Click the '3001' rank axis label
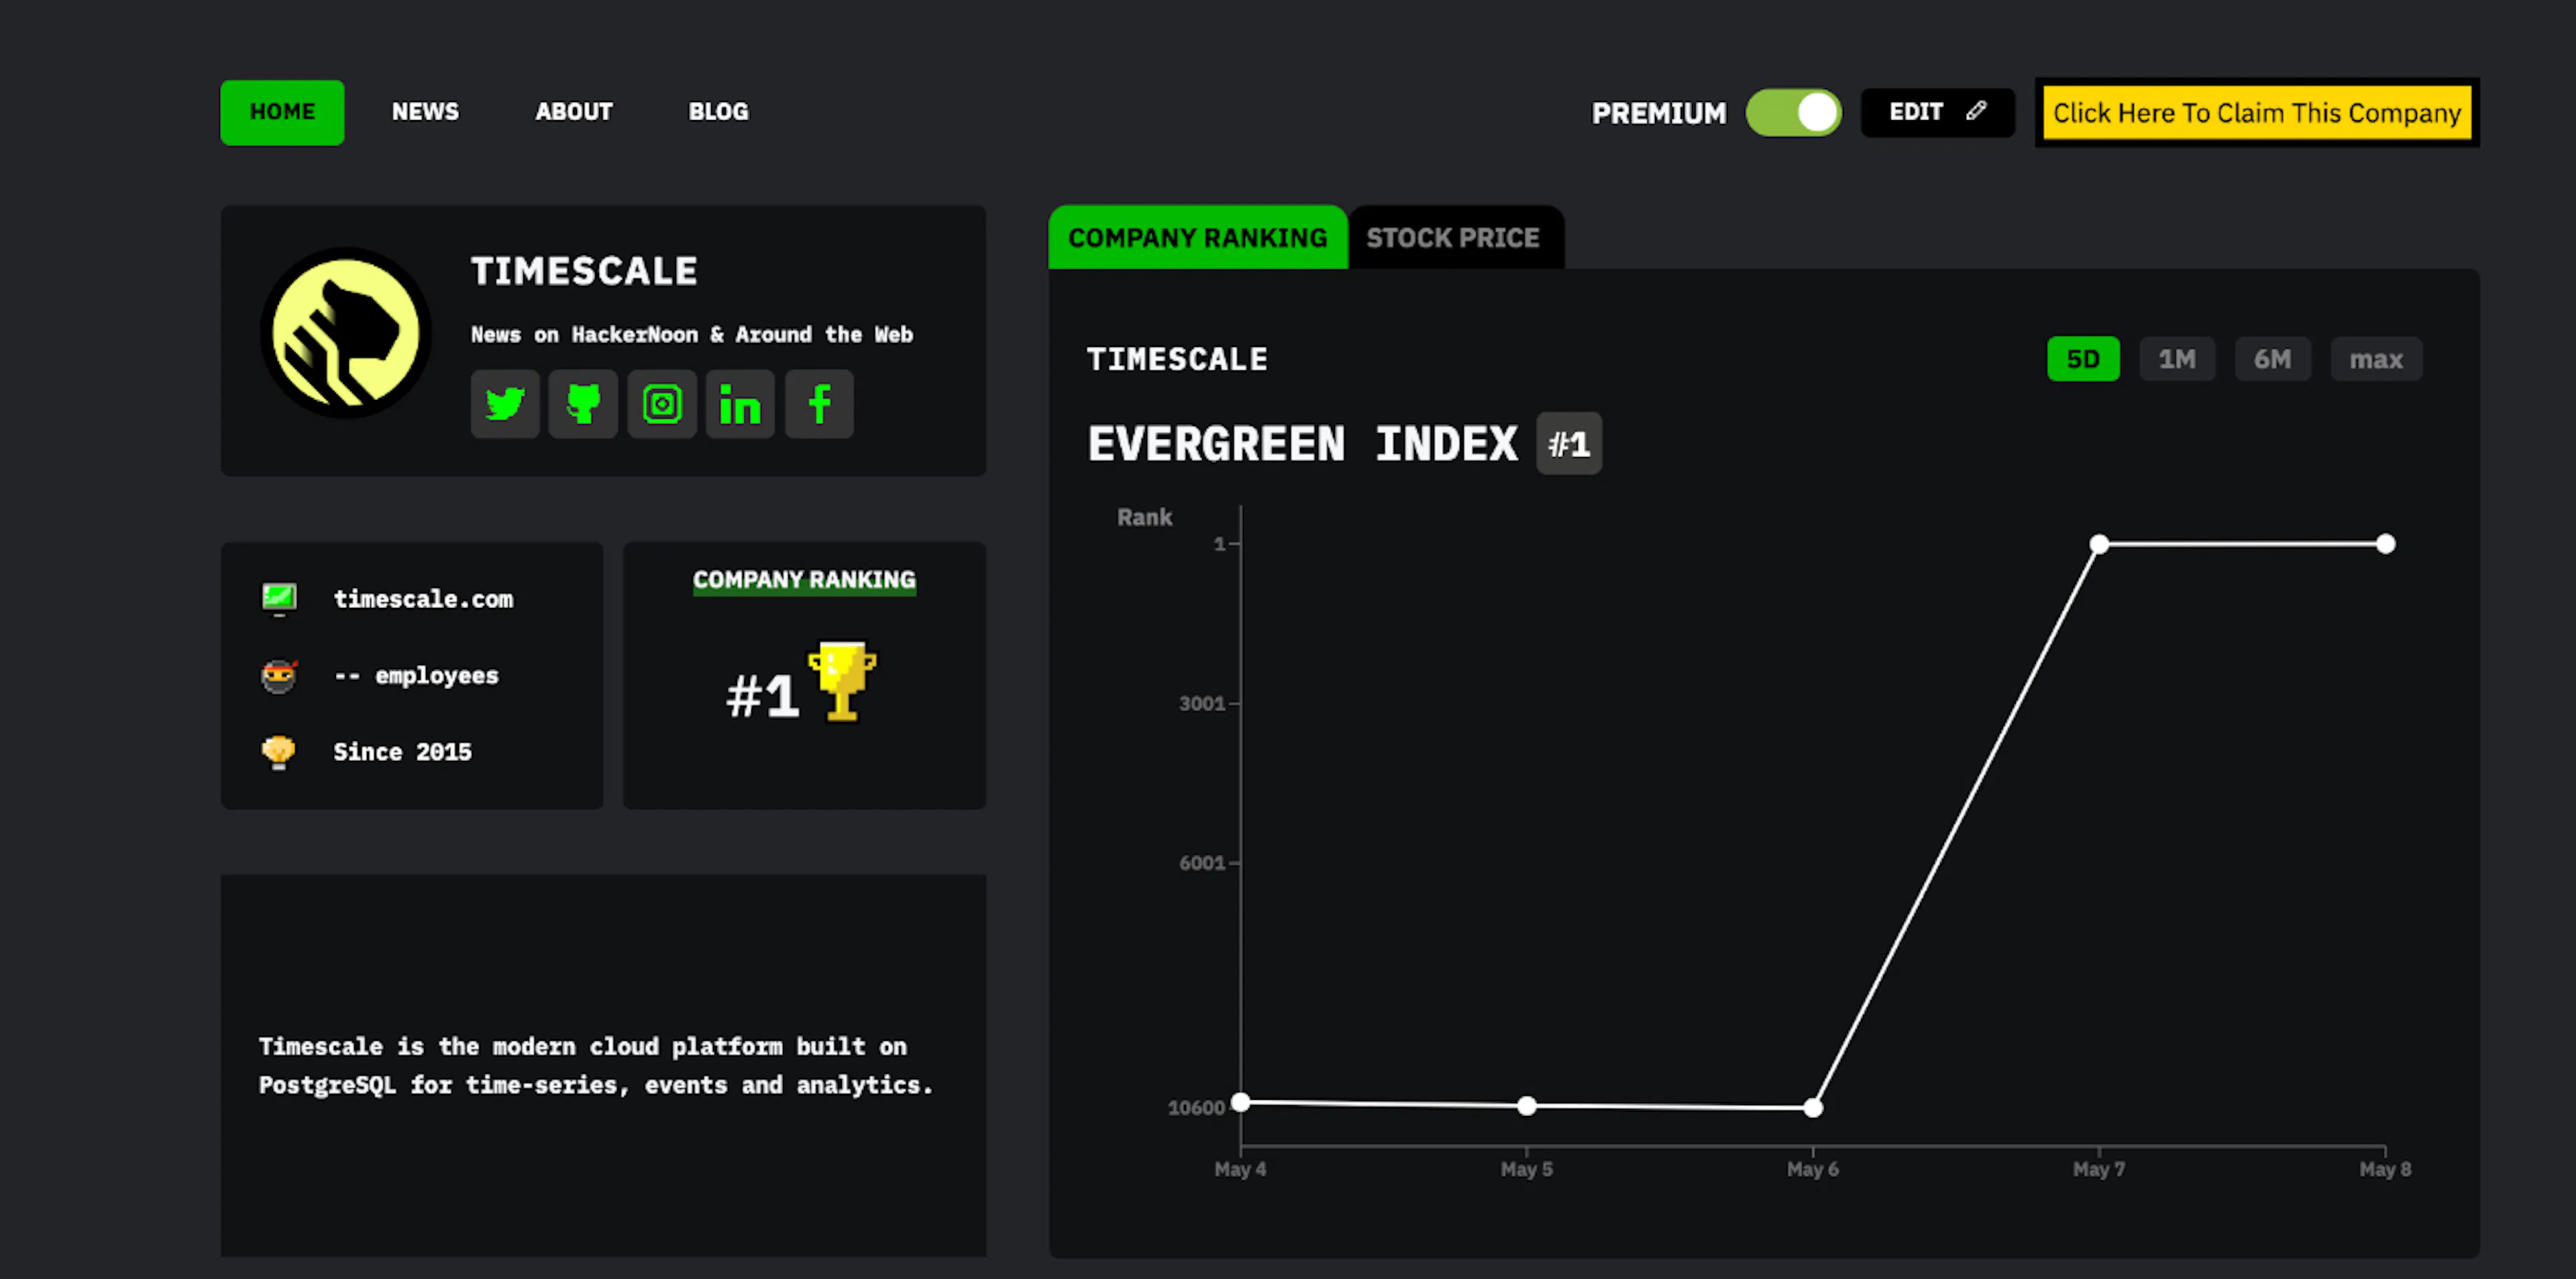Viewport: 2576px width, 1279px height. [1202, 704]
